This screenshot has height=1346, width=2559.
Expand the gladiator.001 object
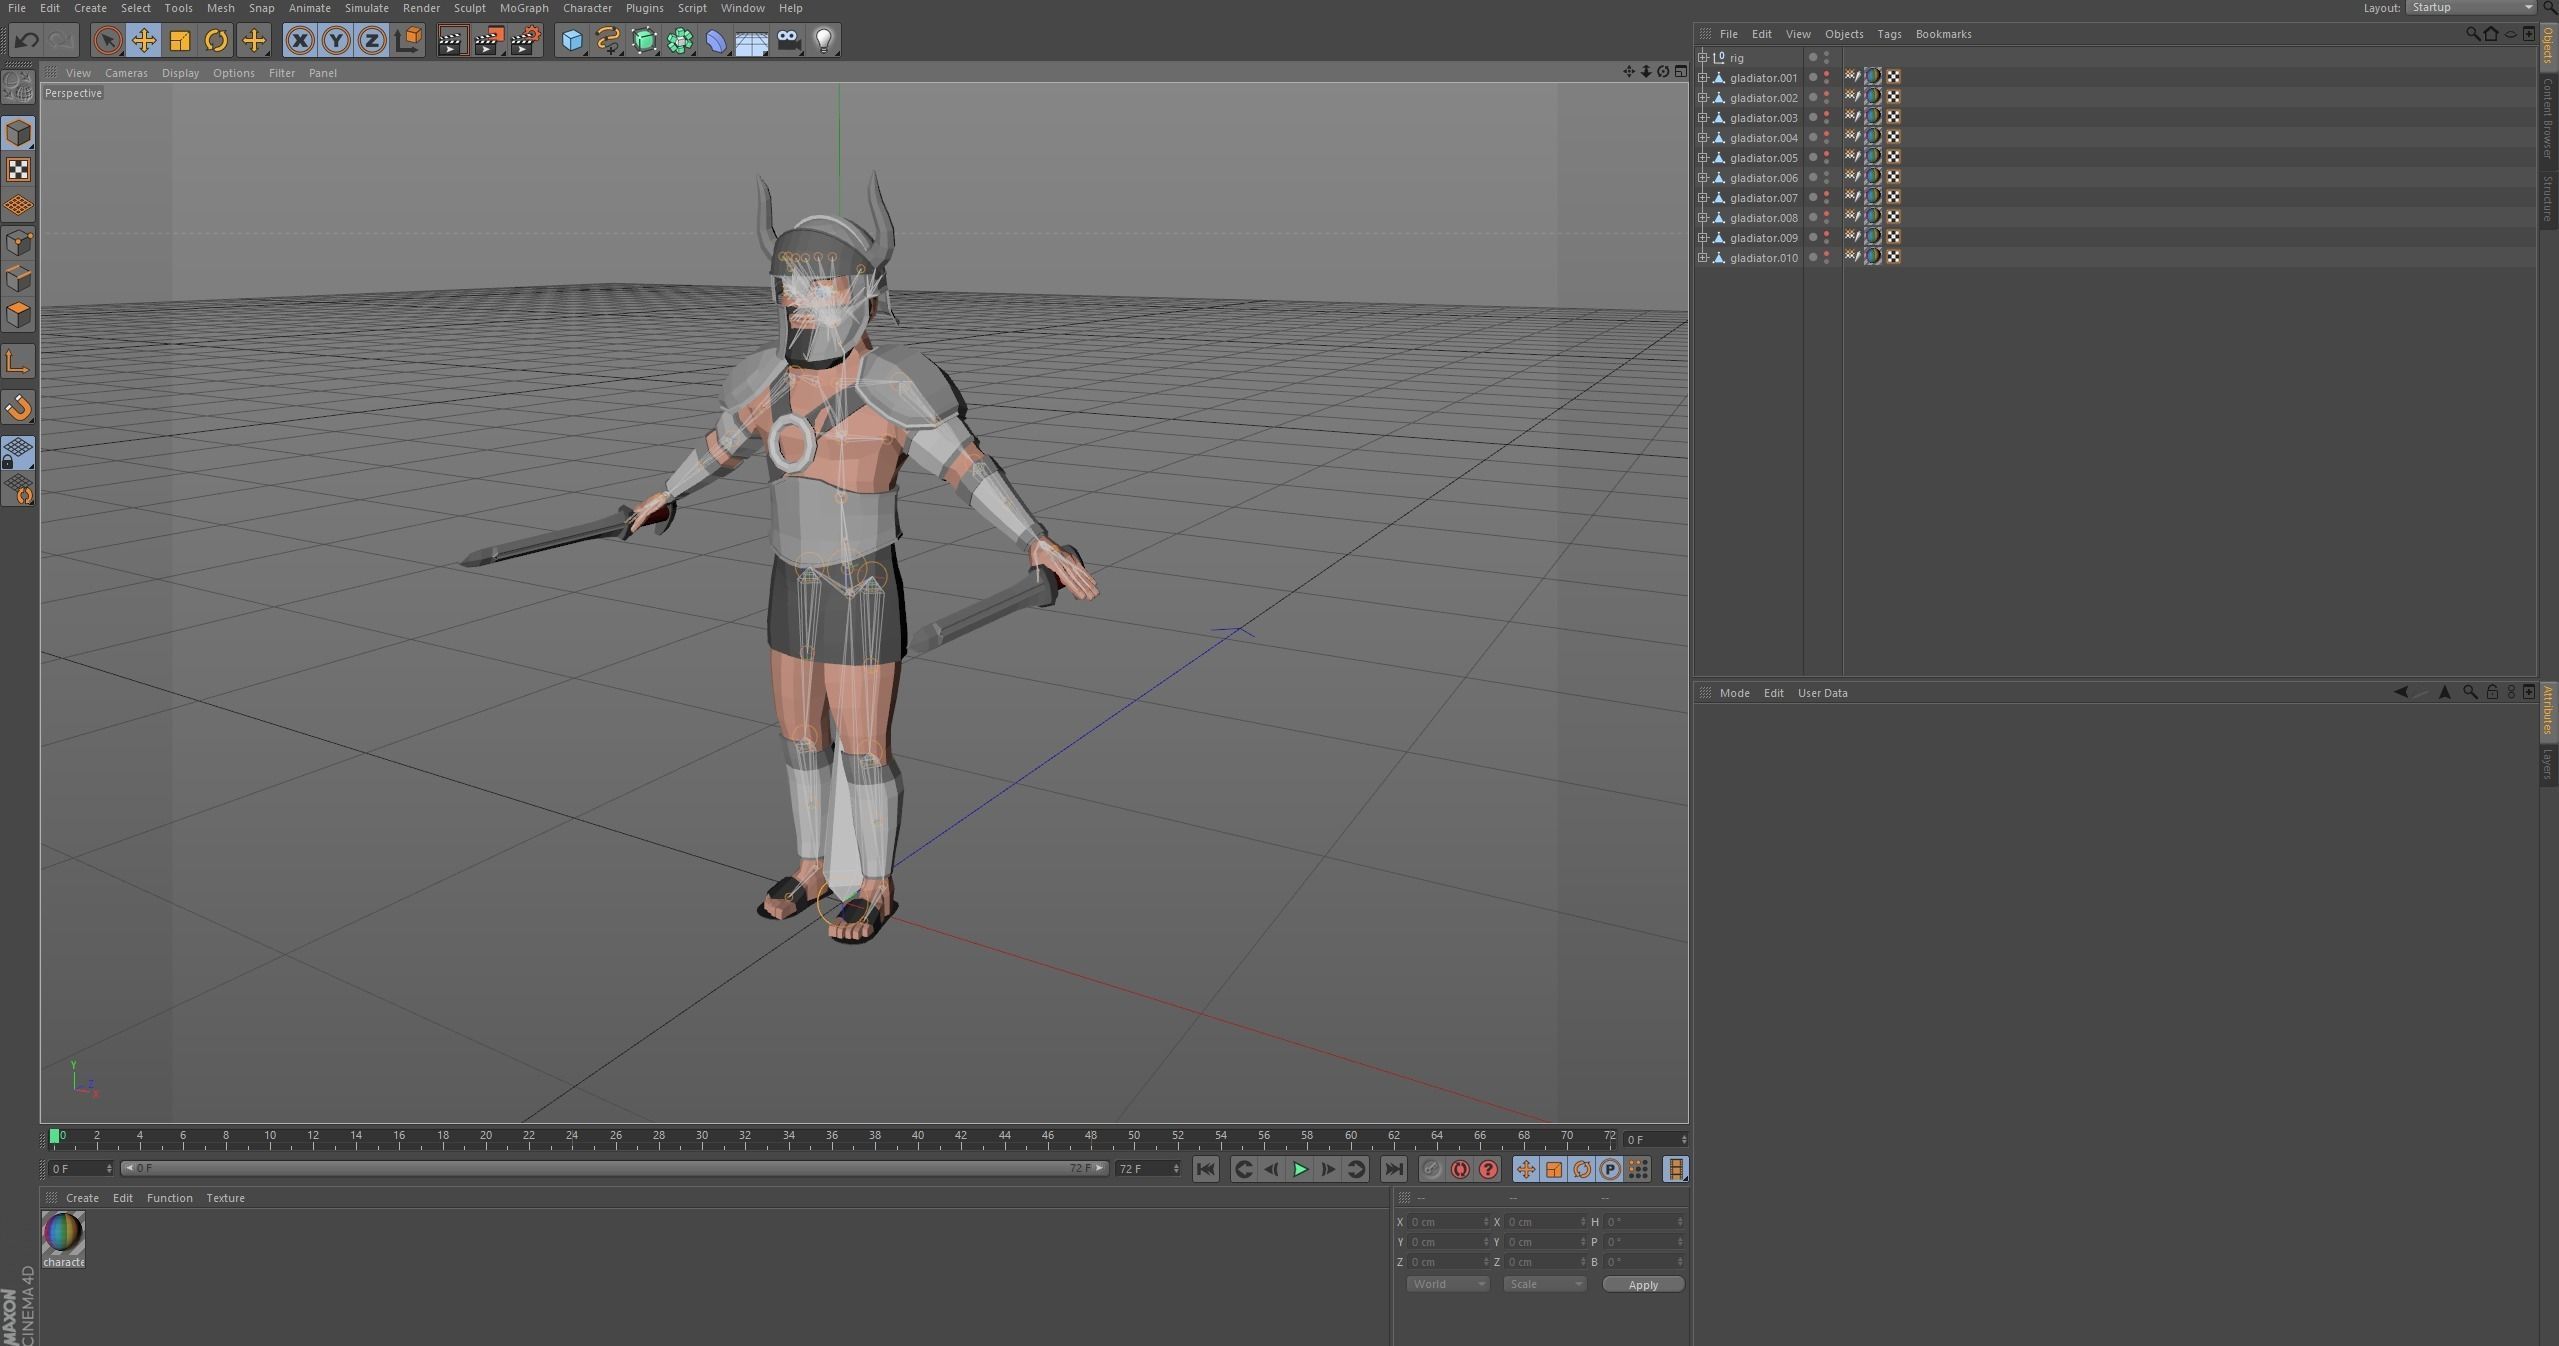coord(1703,78)
